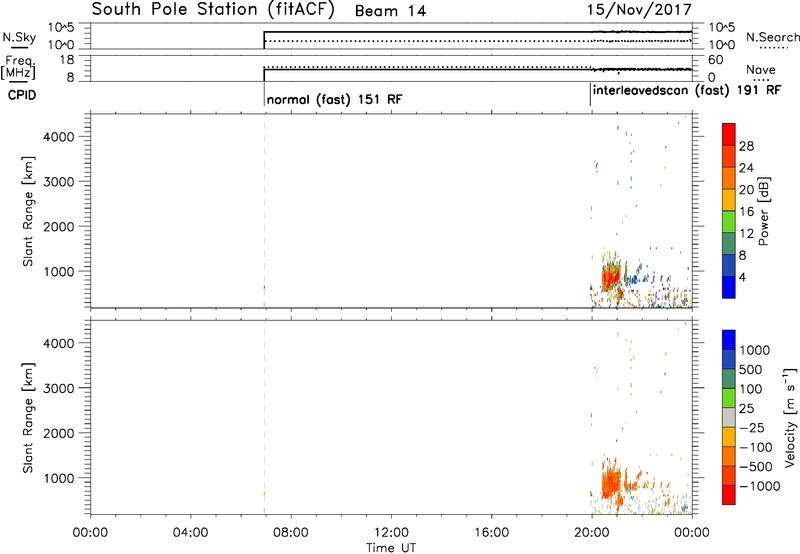800x554 pixels.
Task: Click the 'South Pole Station (fitACF)' title
Action: tap(213, 10)
